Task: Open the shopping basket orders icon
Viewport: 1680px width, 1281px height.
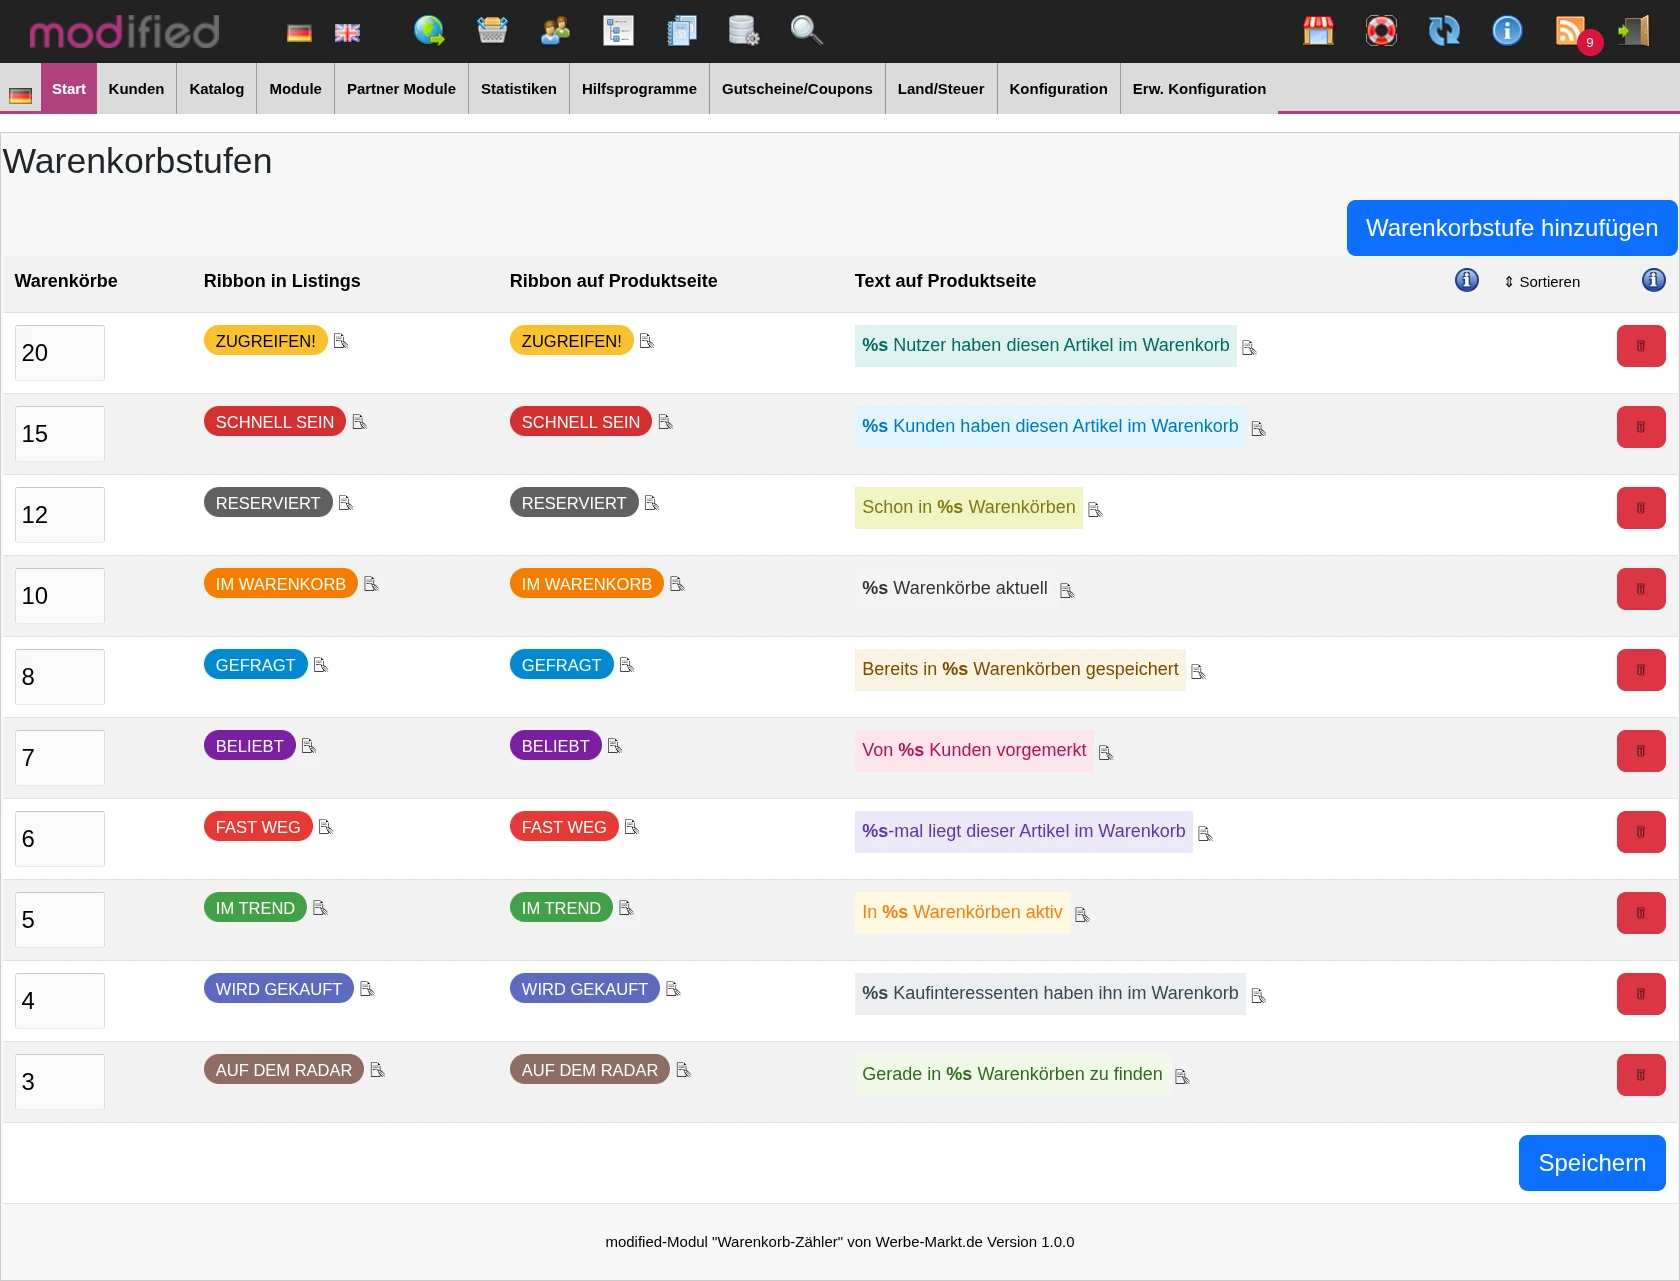Action: click(x=492, y=31)
